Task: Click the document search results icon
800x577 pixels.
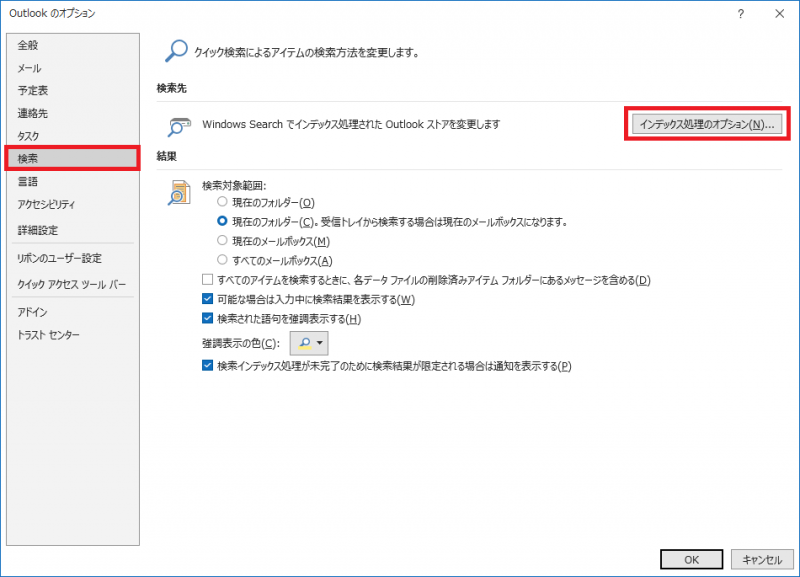Action: (x=179, y=192)
